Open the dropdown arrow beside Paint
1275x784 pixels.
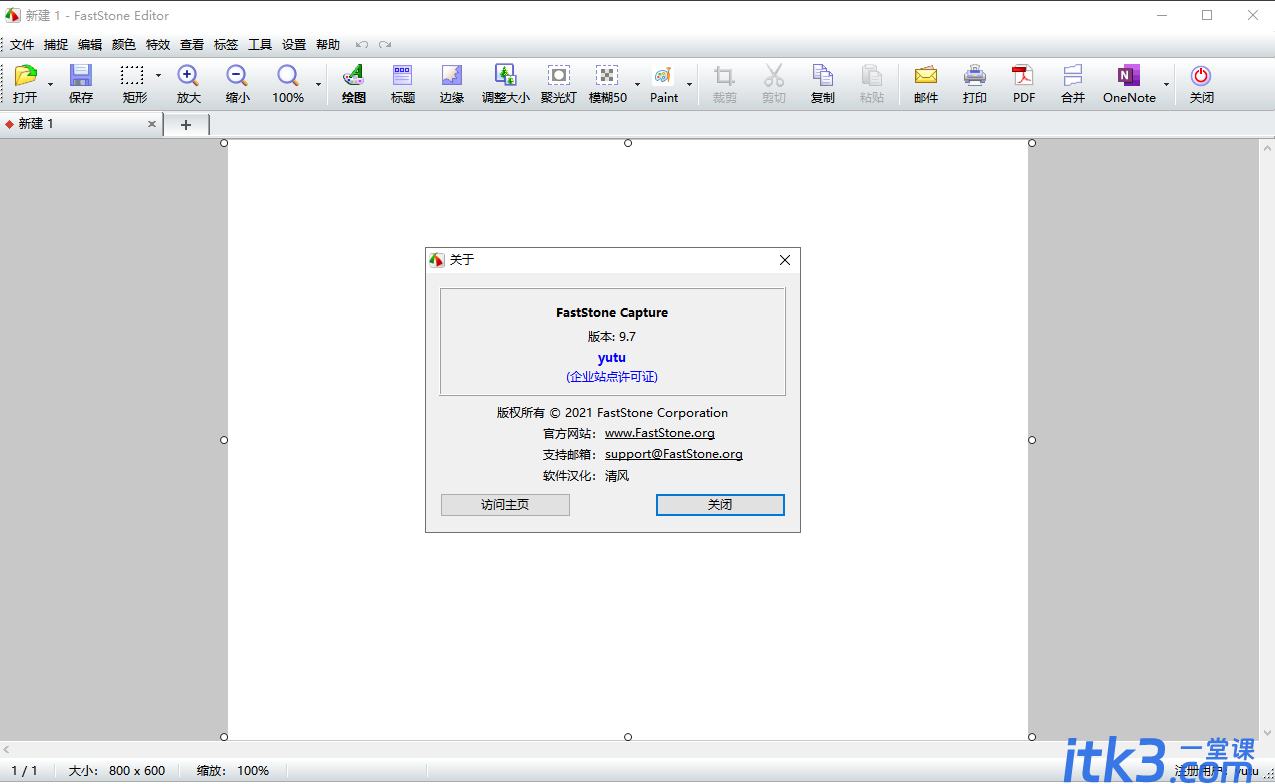[x=689, y=85]
